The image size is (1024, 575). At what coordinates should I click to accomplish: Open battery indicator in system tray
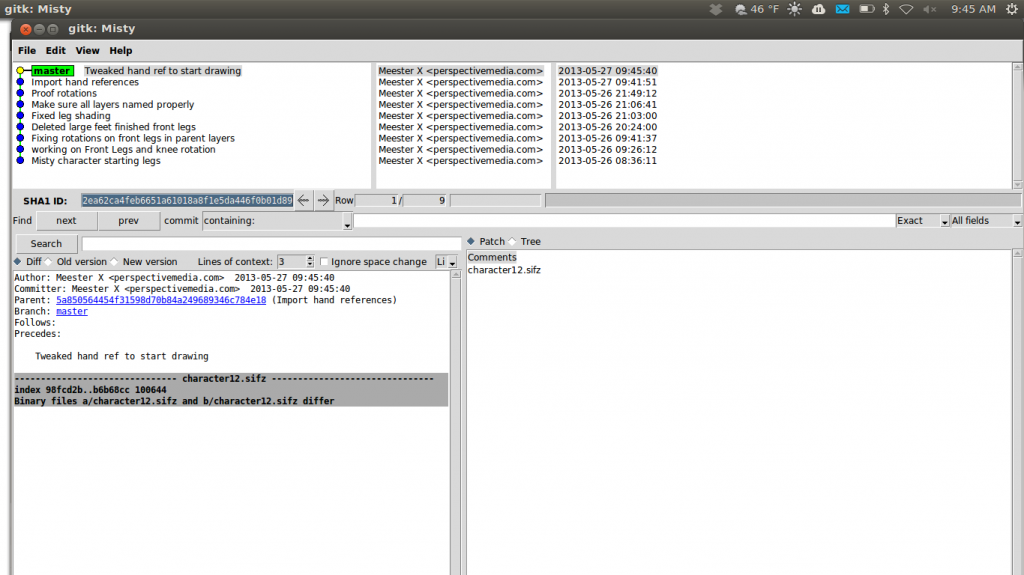click(x=867, y=9)
